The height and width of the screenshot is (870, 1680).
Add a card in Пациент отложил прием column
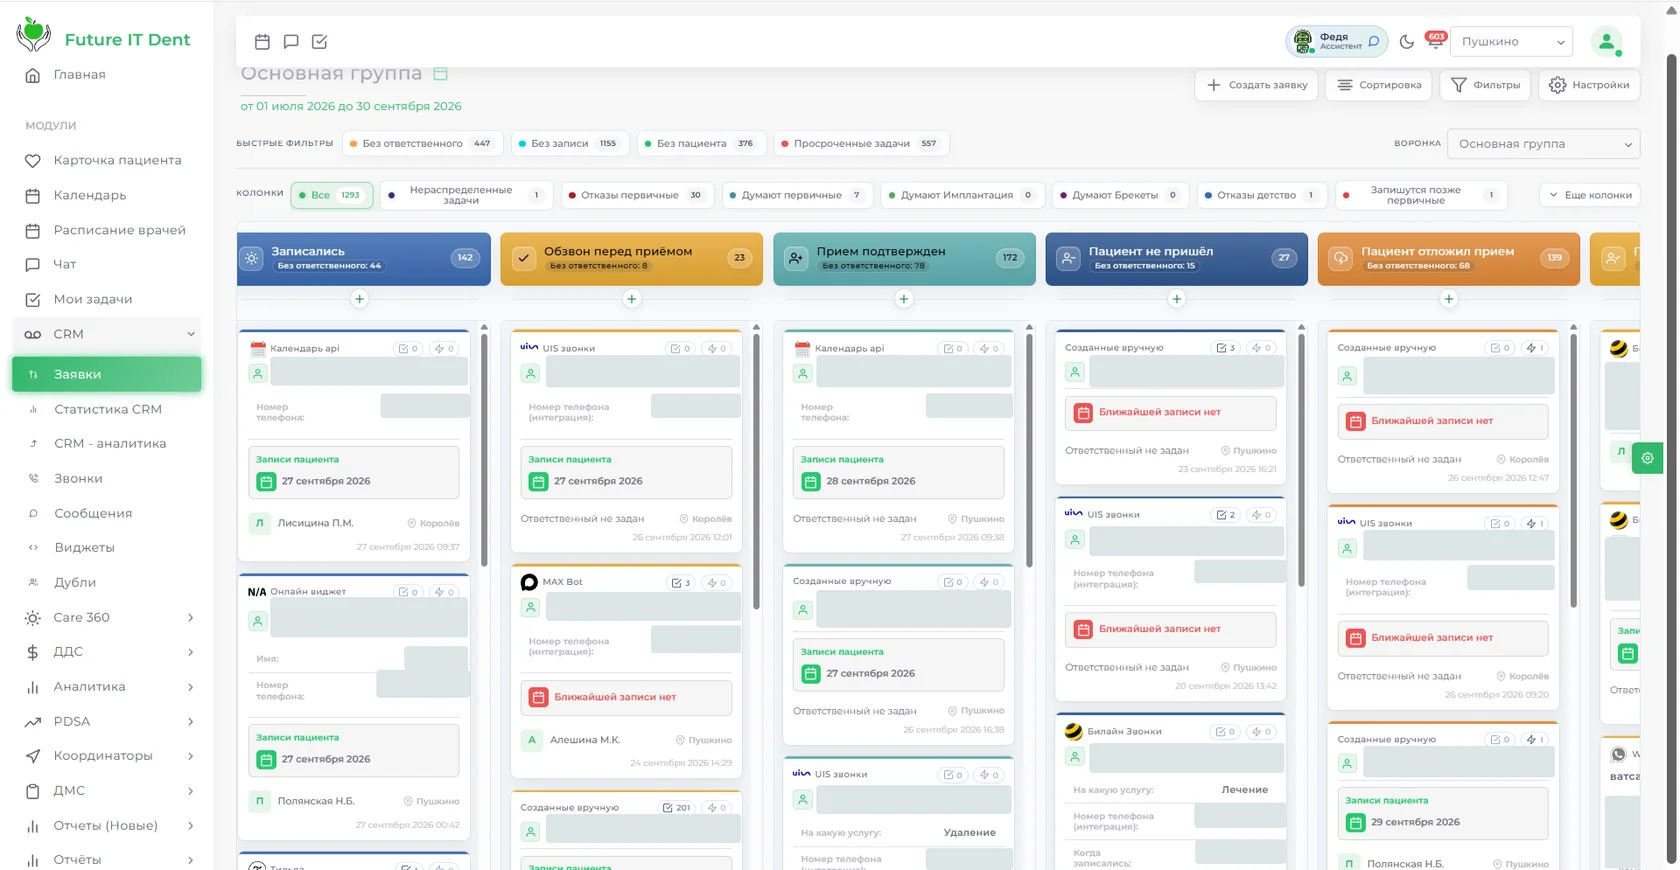tap(1449, 299)
